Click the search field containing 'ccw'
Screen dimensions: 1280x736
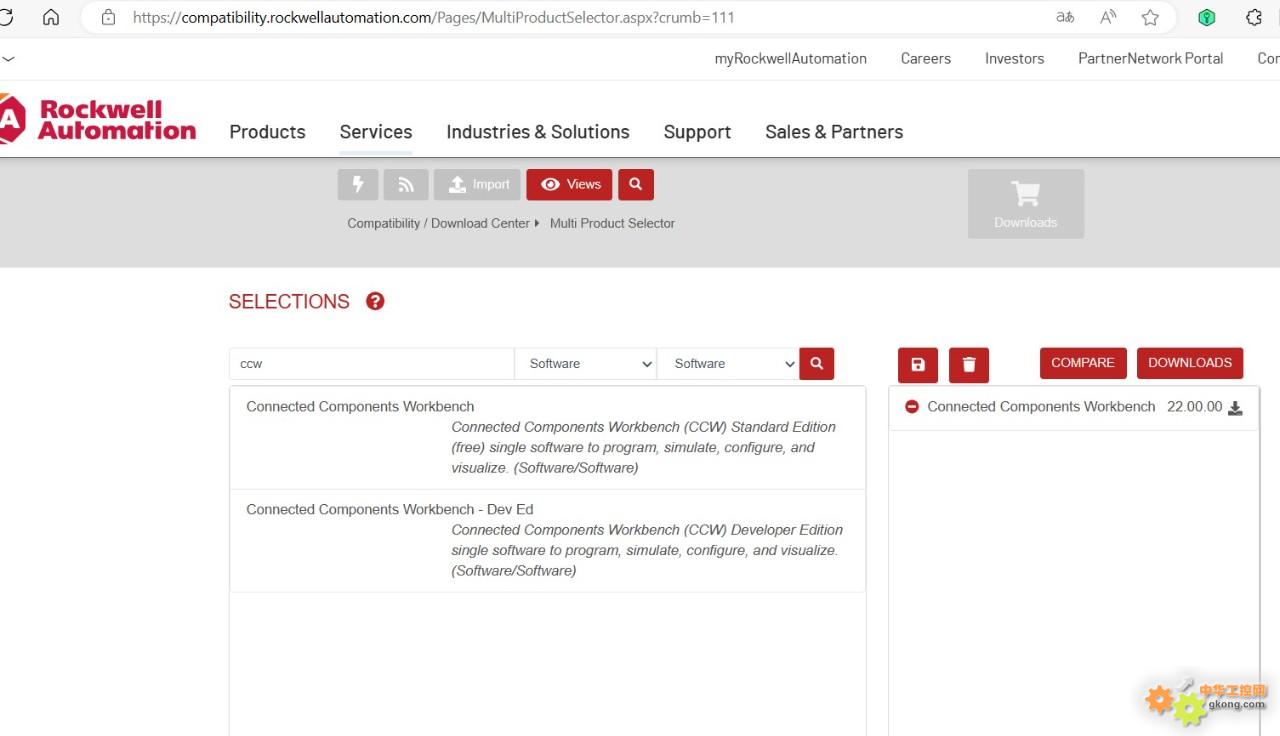coord(372,364)
